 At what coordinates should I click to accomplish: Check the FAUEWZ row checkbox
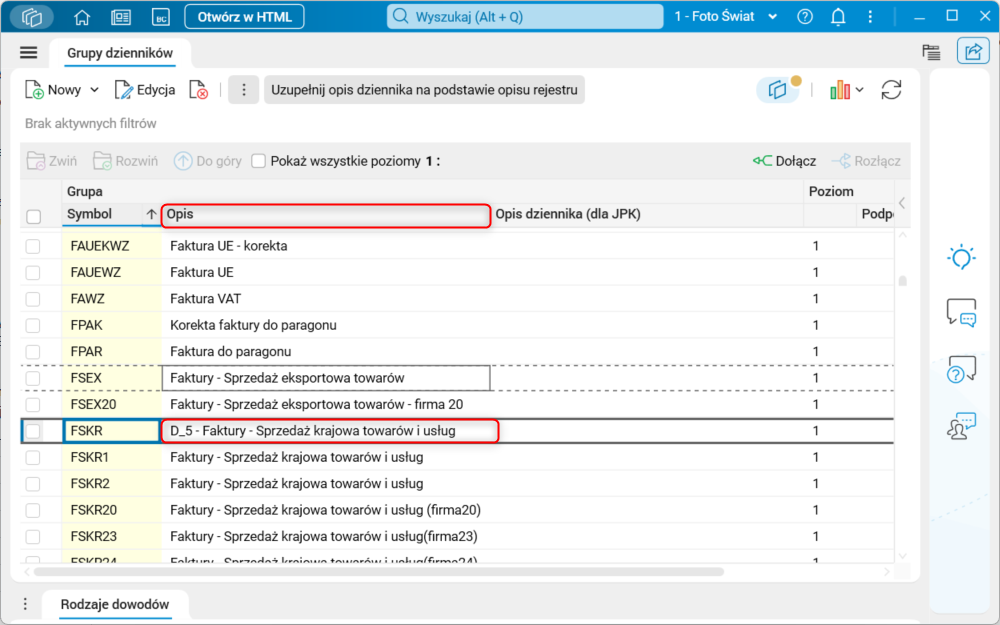pos(33,272)
